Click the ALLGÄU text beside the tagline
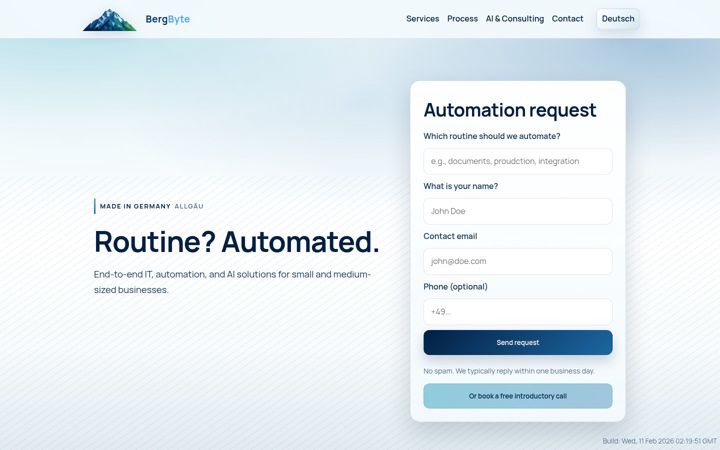Image resolution: width=720 pixels, height=450 pixels. (189, 207)
